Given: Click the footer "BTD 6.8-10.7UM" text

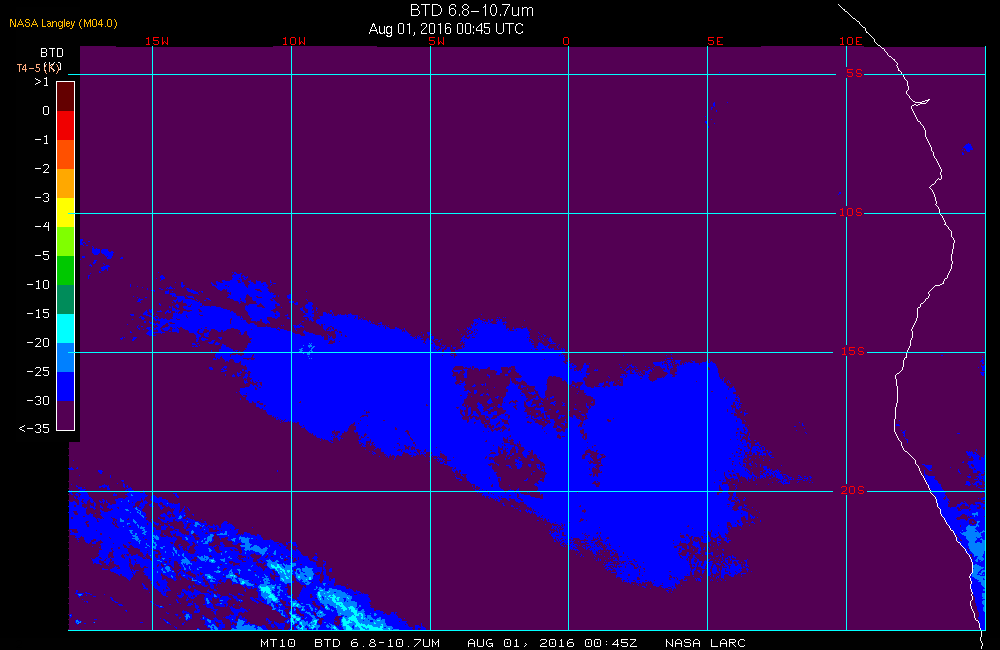Looking at the screenshot, I should (377, 642).
